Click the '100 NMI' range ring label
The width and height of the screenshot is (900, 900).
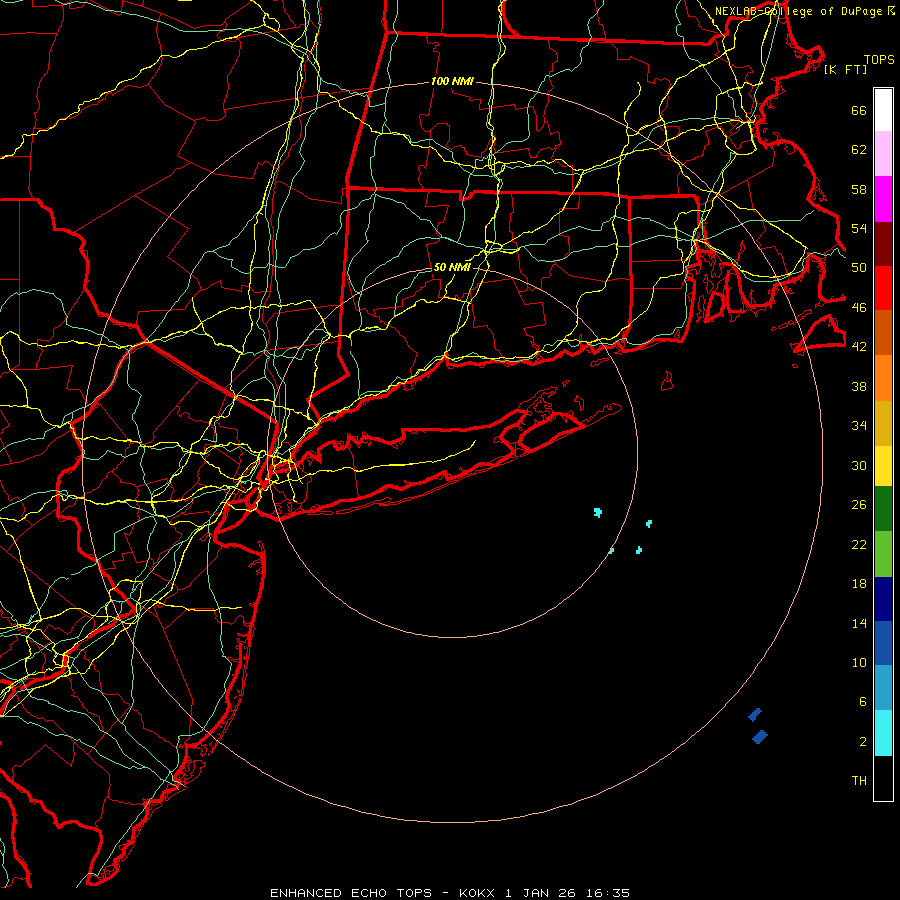coord(452,81)
